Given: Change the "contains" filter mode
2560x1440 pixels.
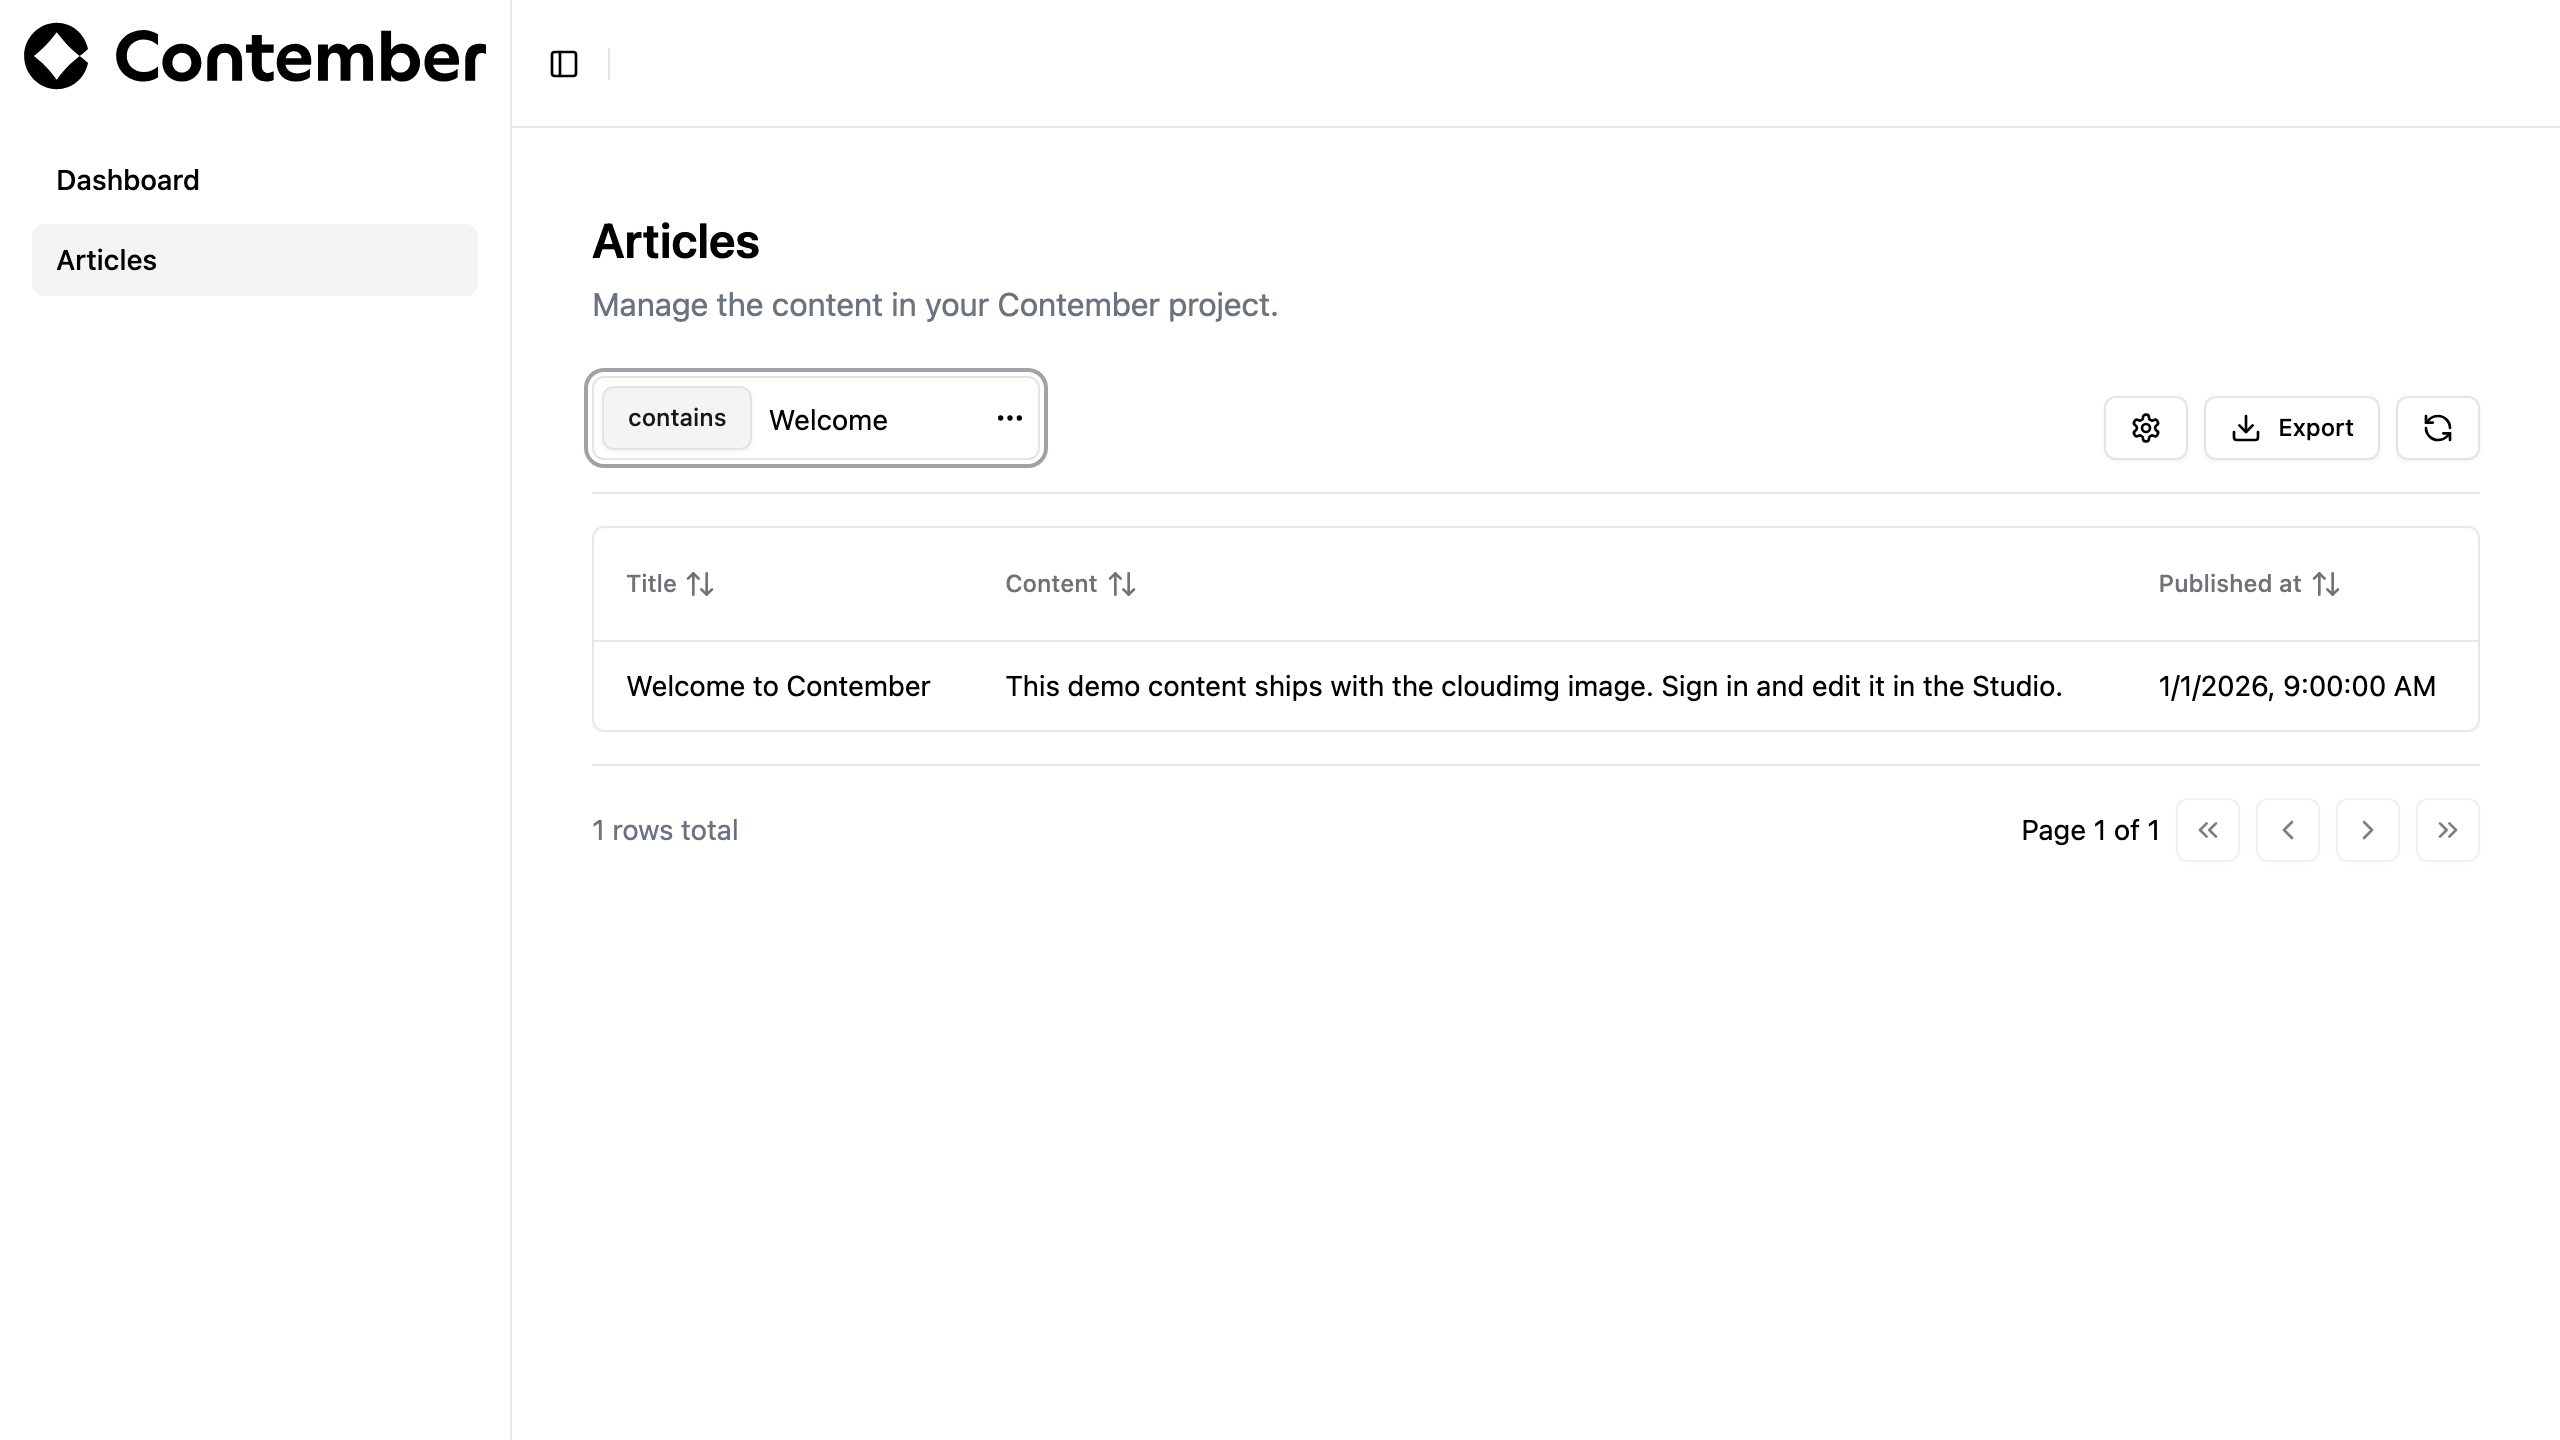Looking at the screenshot, I should [x=677, y=418].
